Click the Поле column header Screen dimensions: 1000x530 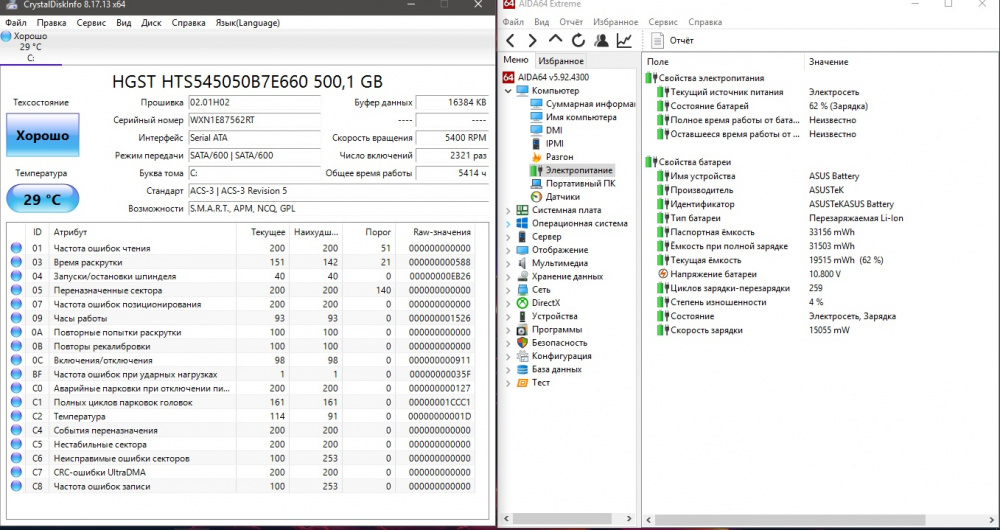pyautogui.click(x=658, y=62)
